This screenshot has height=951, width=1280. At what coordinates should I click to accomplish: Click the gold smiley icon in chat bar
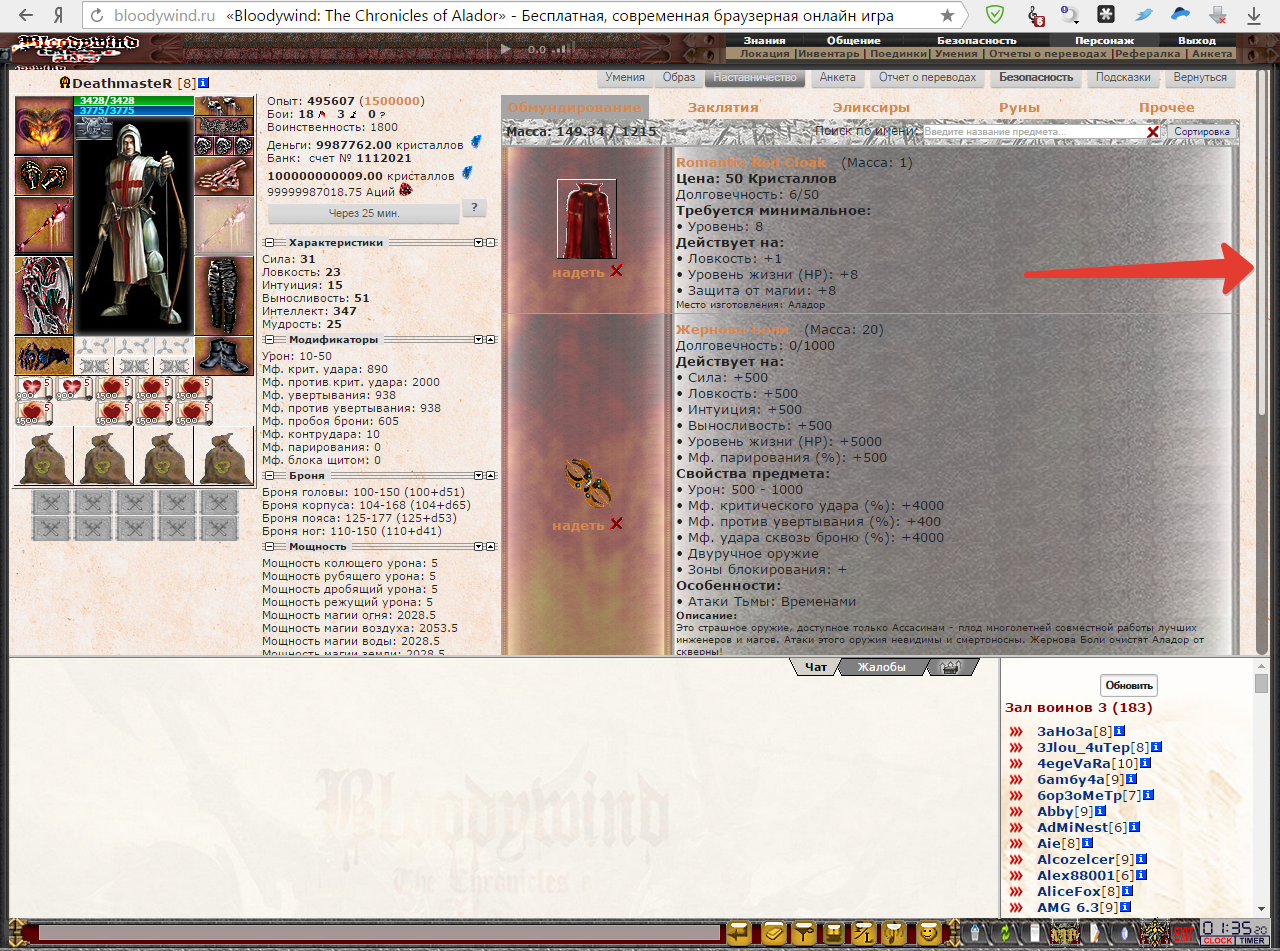(930, 934)
